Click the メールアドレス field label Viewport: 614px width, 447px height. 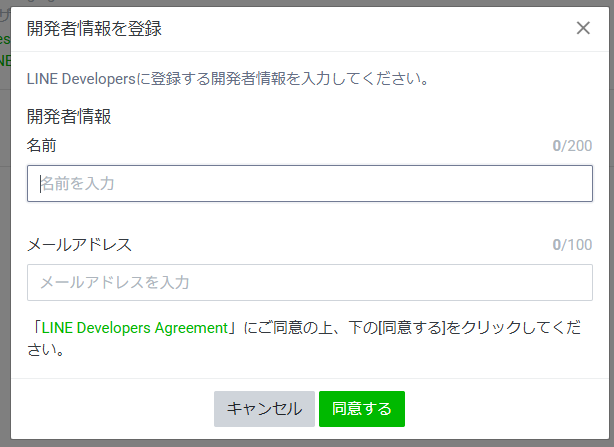tap(79, 245)
